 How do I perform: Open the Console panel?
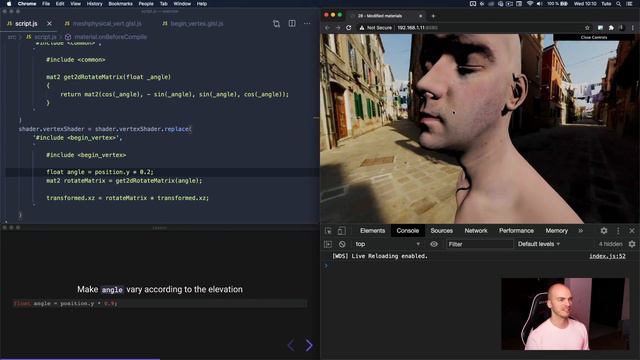pos(407,231)
